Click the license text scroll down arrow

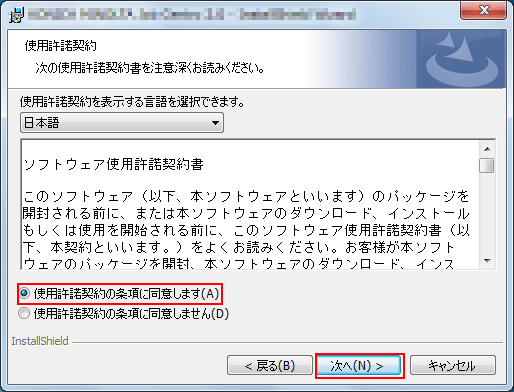click(x=487, y=261)
